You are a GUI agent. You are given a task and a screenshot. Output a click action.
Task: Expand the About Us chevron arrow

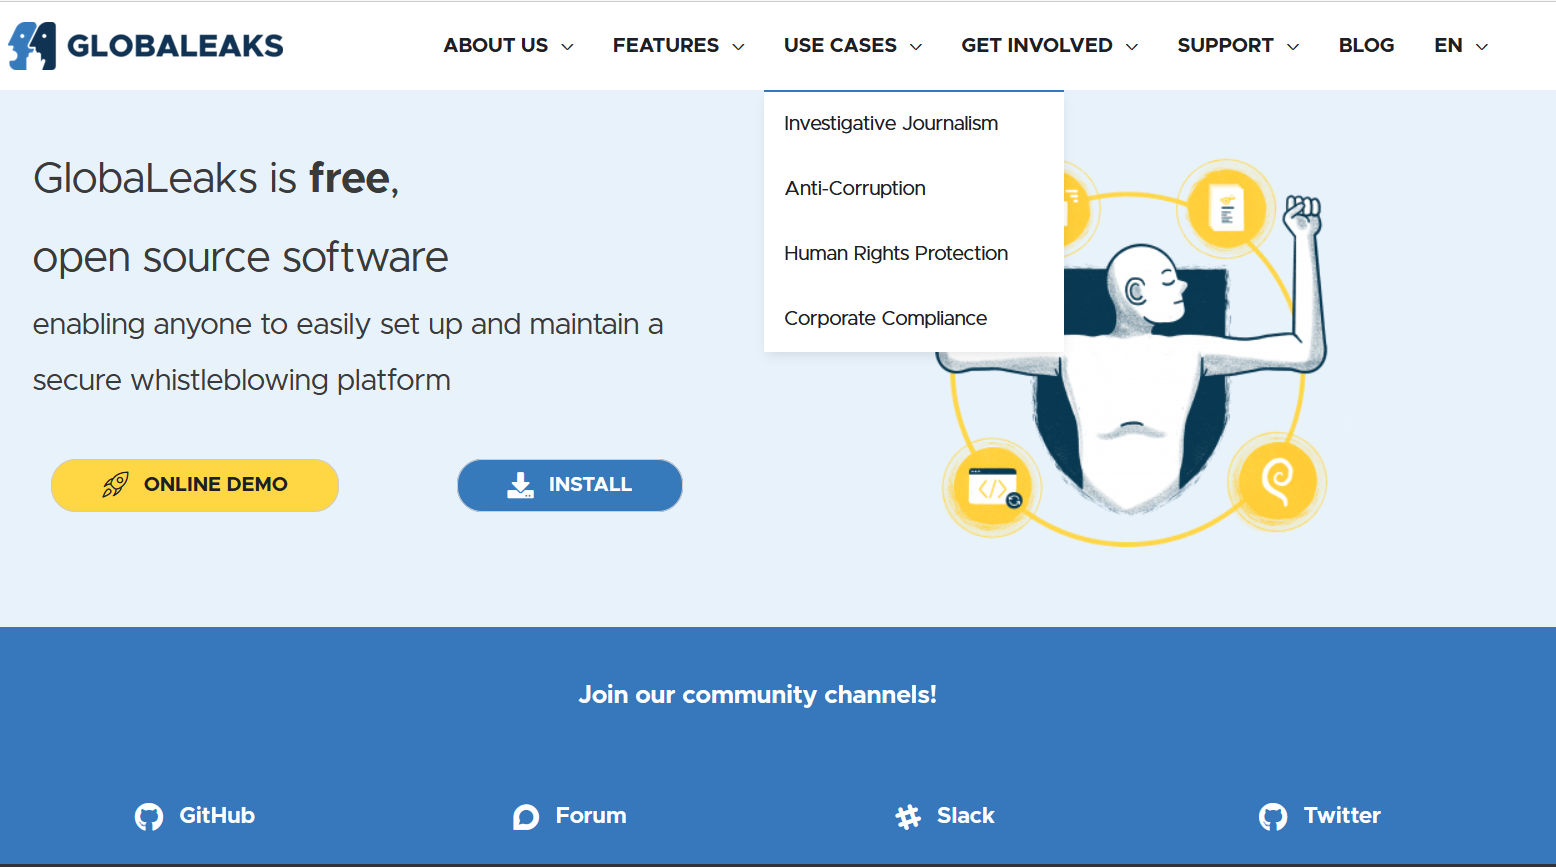tap(567, 47)
